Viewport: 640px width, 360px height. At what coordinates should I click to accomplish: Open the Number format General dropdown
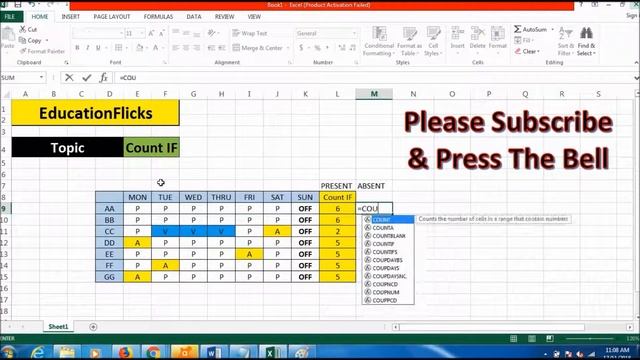tap(354, 33)
